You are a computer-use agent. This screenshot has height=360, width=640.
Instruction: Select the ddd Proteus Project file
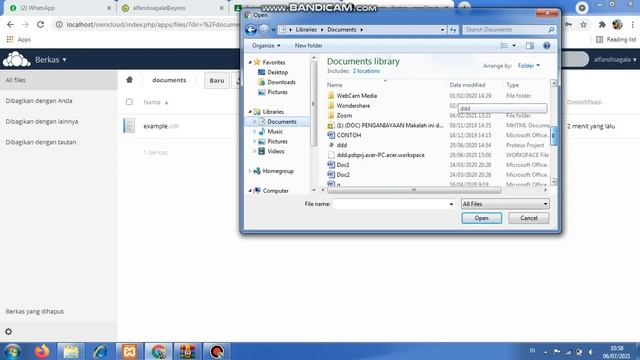tap(342, 145)
